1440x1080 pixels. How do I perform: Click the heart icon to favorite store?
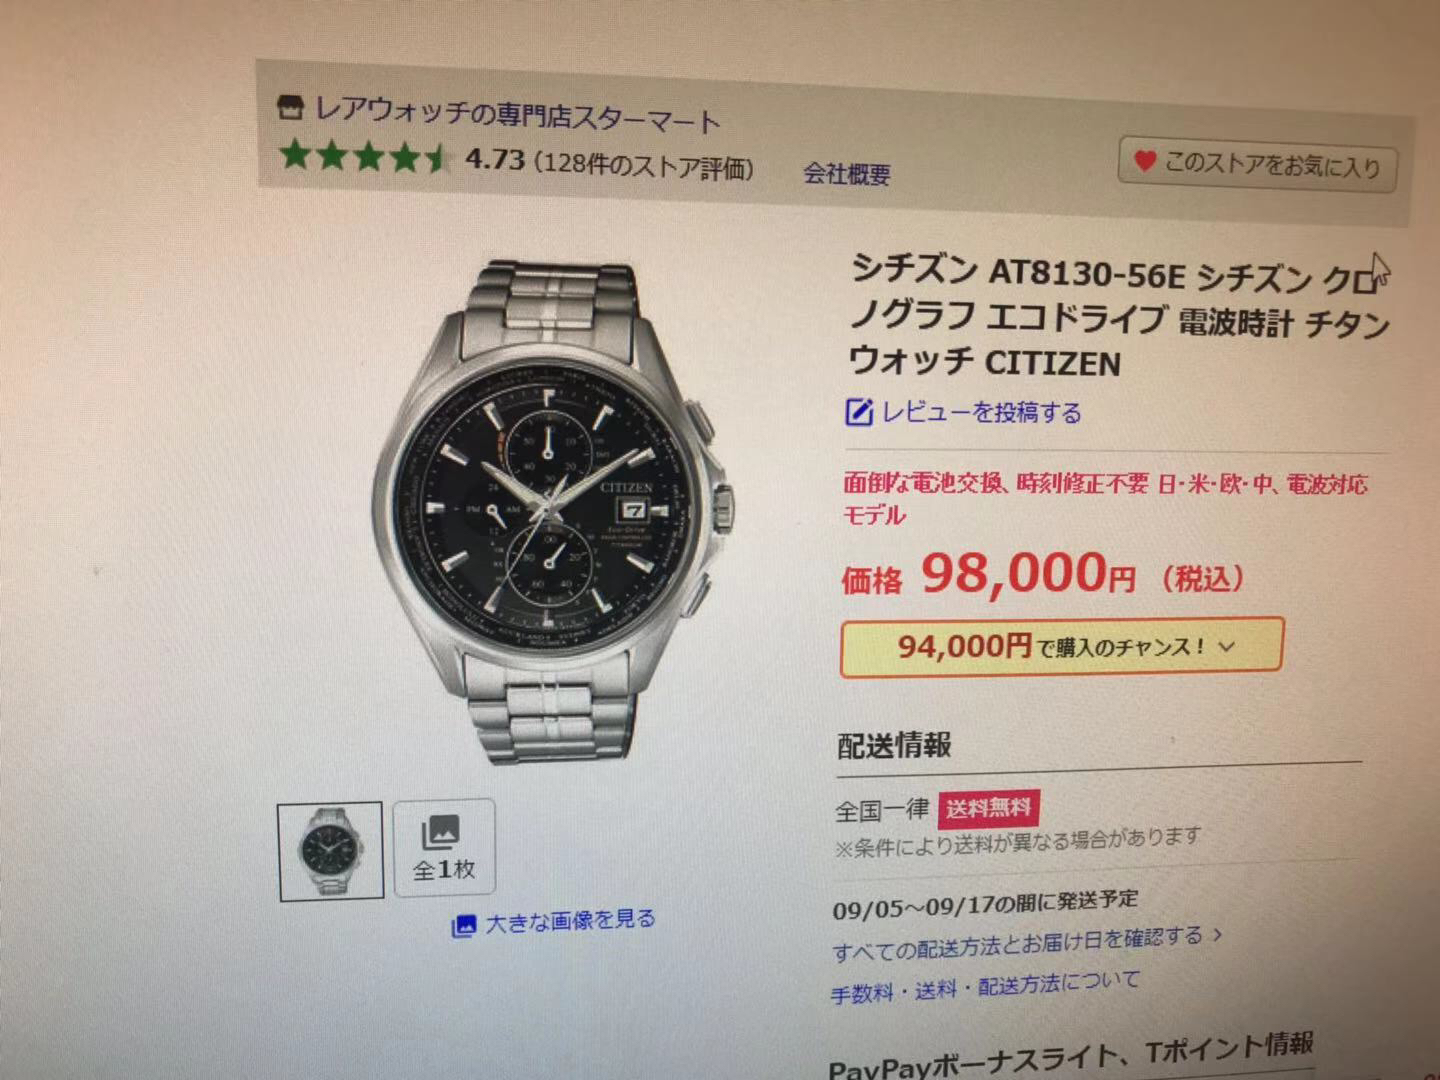pos(1144,160)
